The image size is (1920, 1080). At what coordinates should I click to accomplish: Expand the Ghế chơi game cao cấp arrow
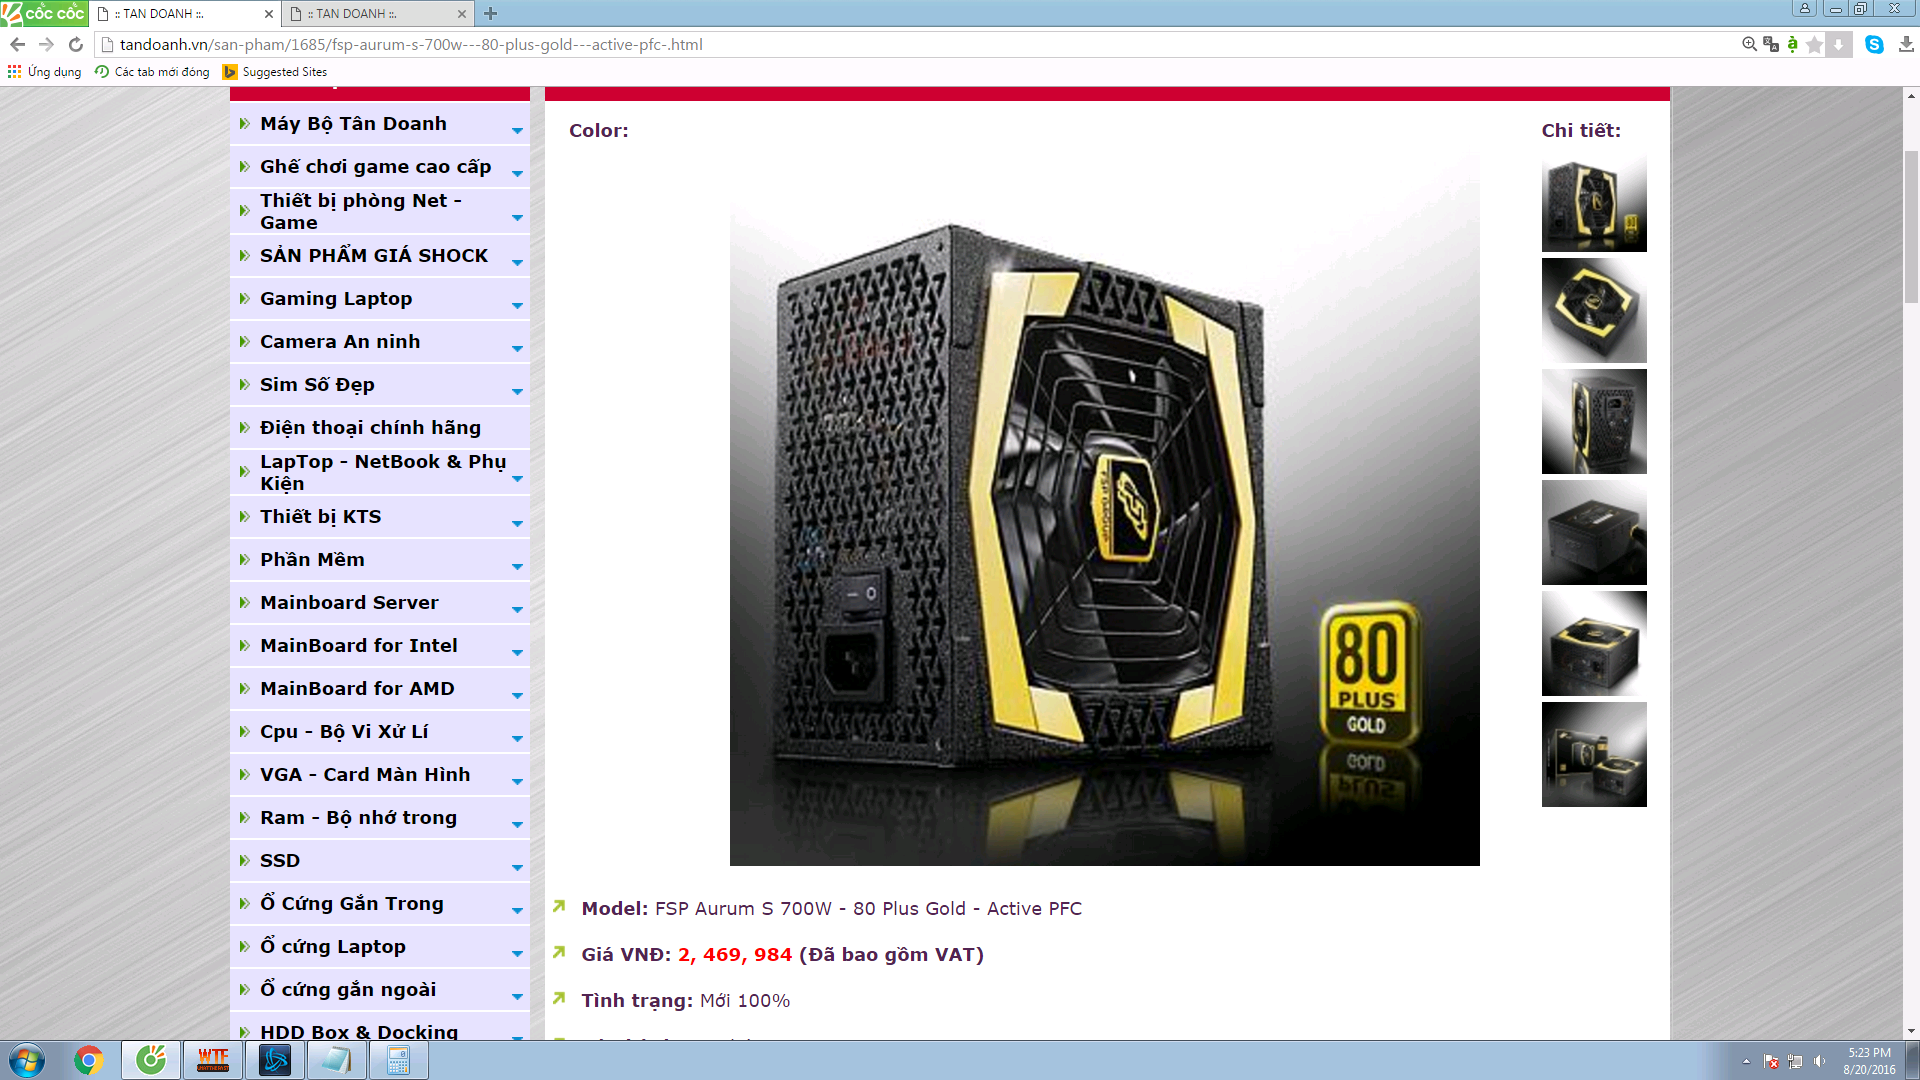tap(517, 174)
